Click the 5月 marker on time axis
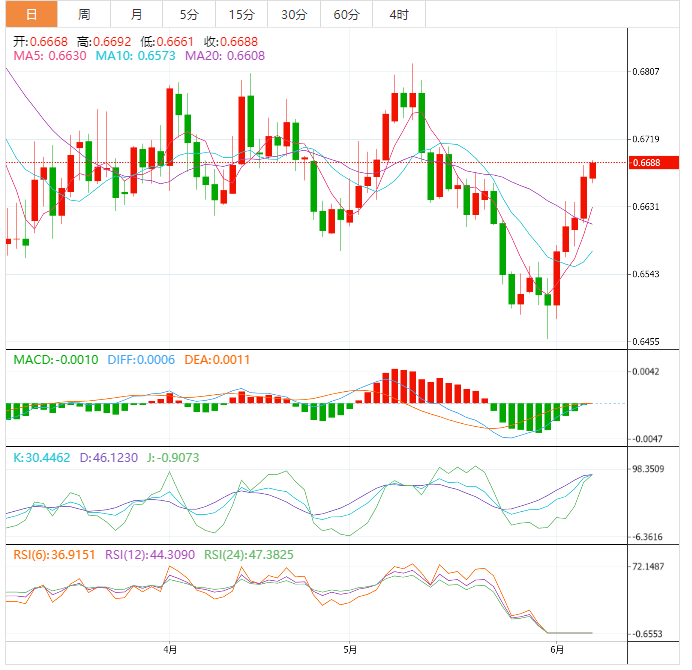Image resolution: width=692 pixels, height=670 pixels. (x=347, y=648)
